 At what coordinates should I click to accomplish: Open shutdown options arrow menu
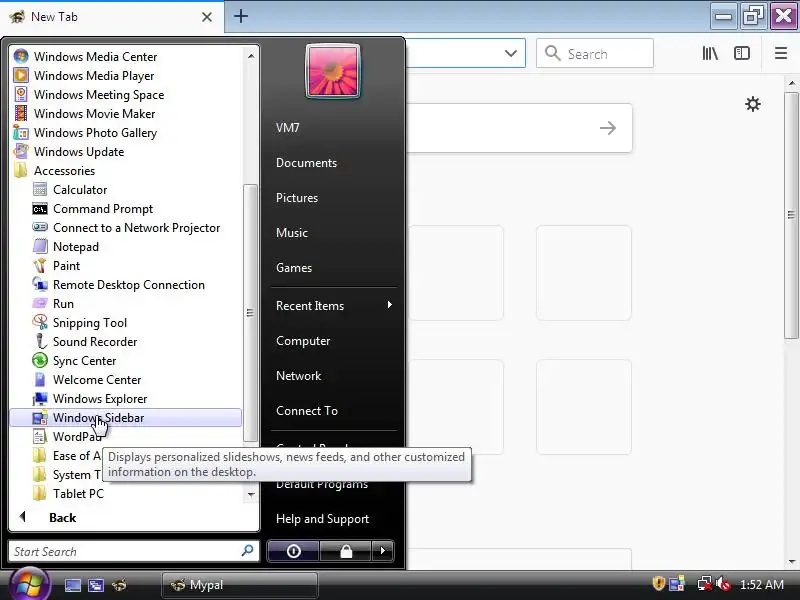(x=383, y=551)
